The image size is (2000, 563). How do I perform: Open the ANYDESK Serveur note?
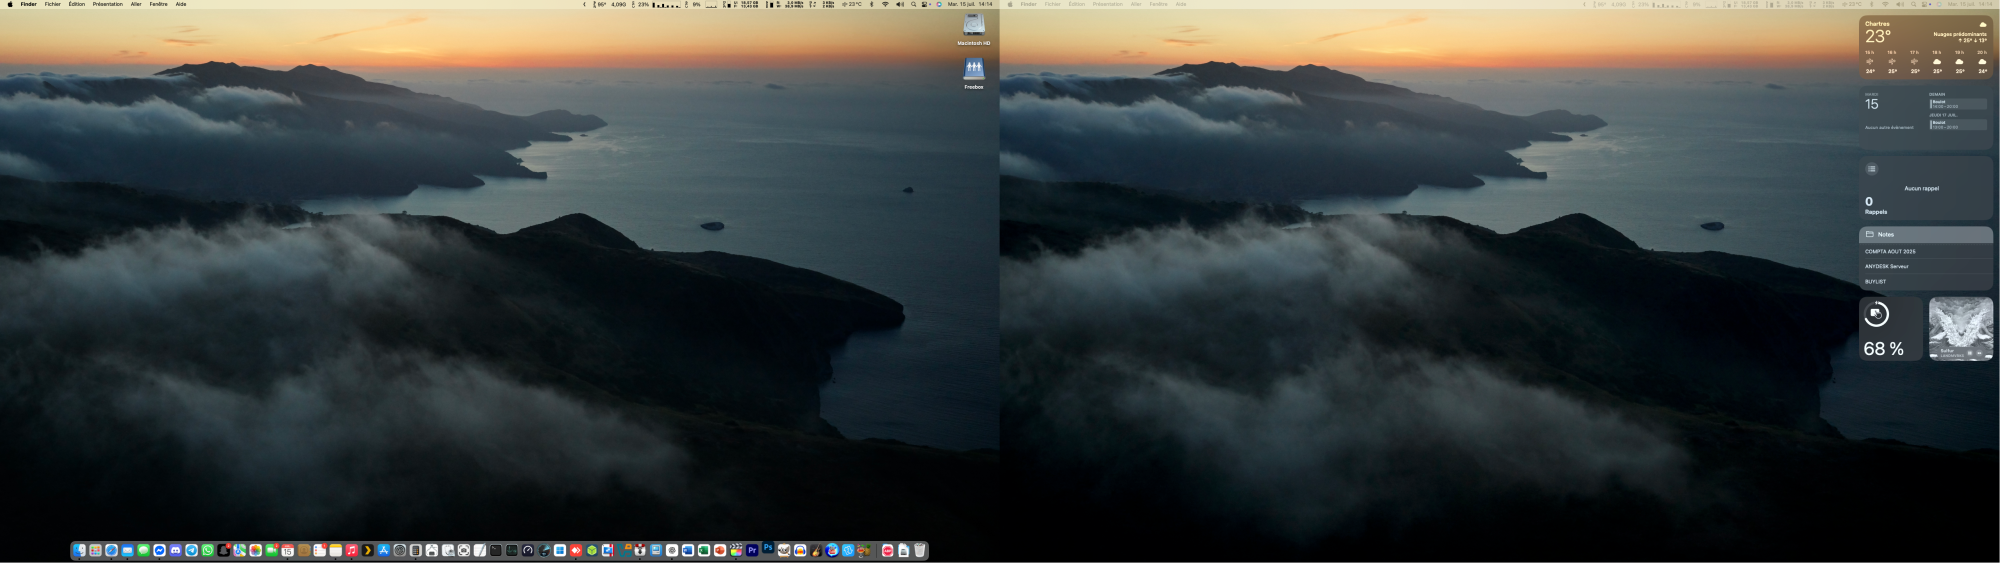(1926, 266)
